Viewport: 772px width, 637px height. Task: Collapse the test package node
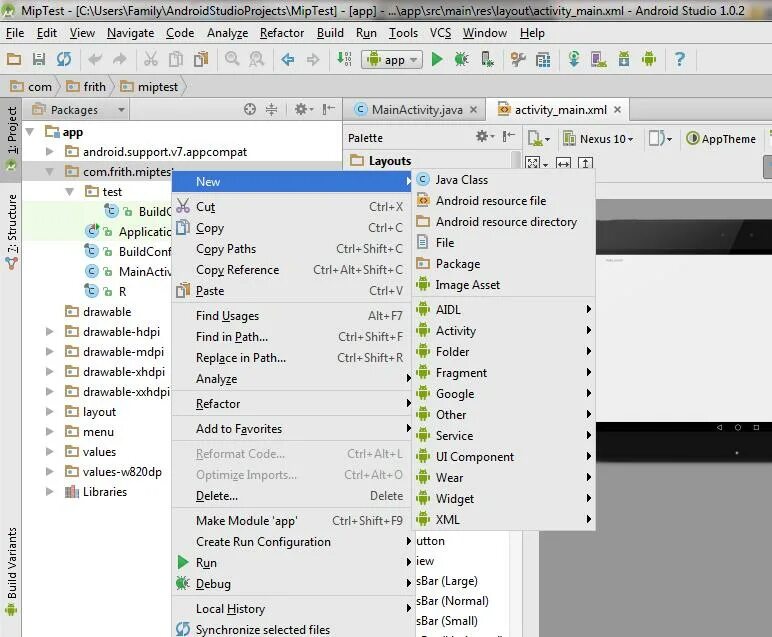coord(70,191)
